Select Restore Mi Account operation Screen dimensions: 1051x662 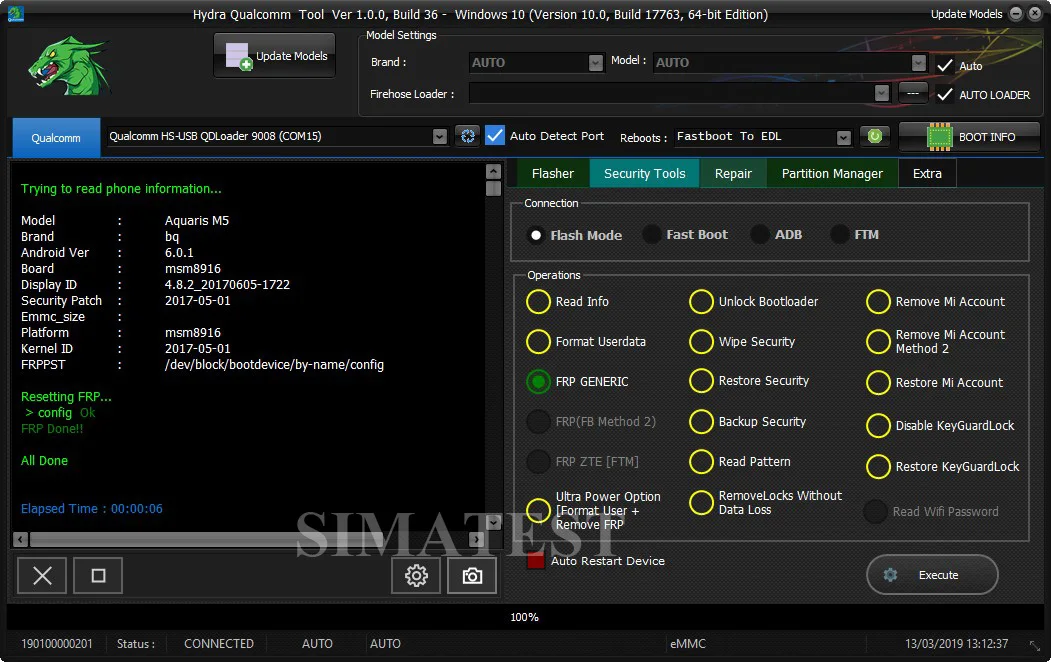coord(878,383)
